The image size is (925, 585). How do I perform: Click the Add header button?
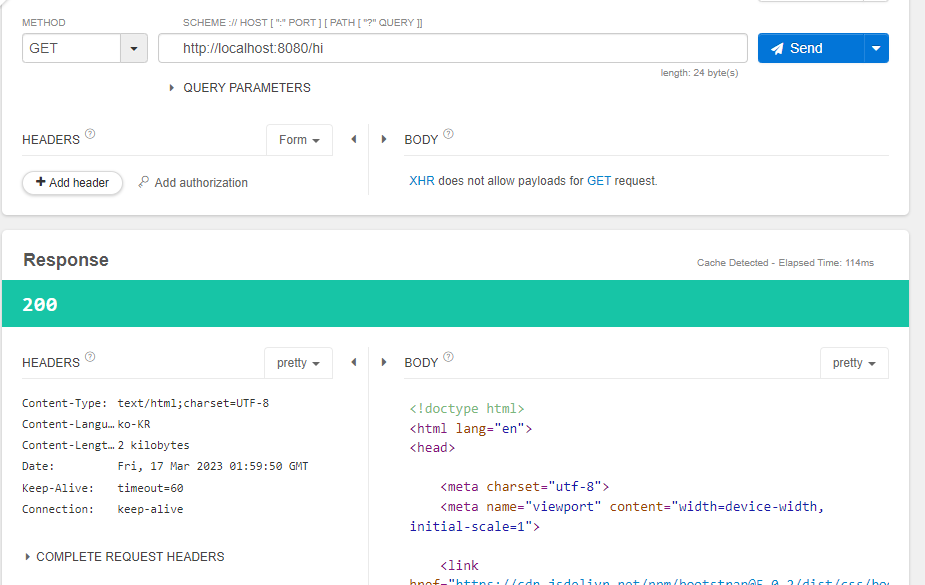(73, 183)
